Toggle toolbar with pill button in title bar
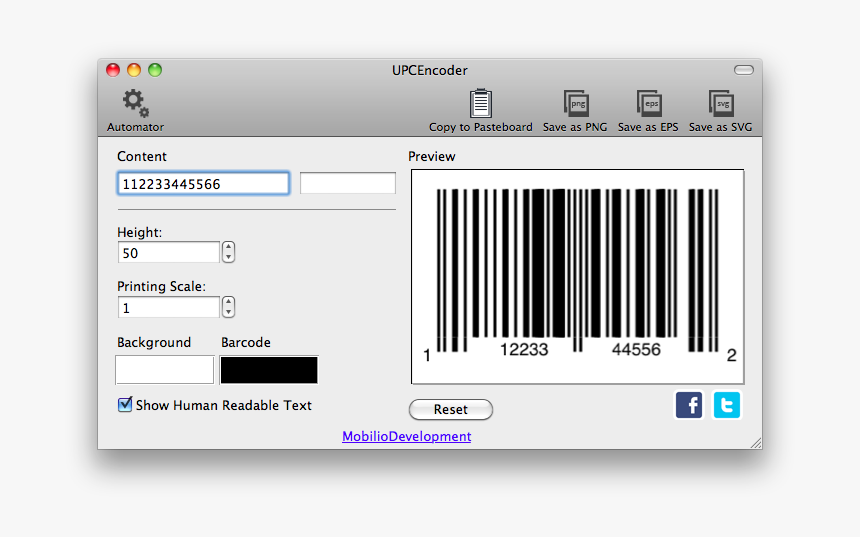Image resolution: width=860 pixels, height=537 pixels. [x=744, y=70]
